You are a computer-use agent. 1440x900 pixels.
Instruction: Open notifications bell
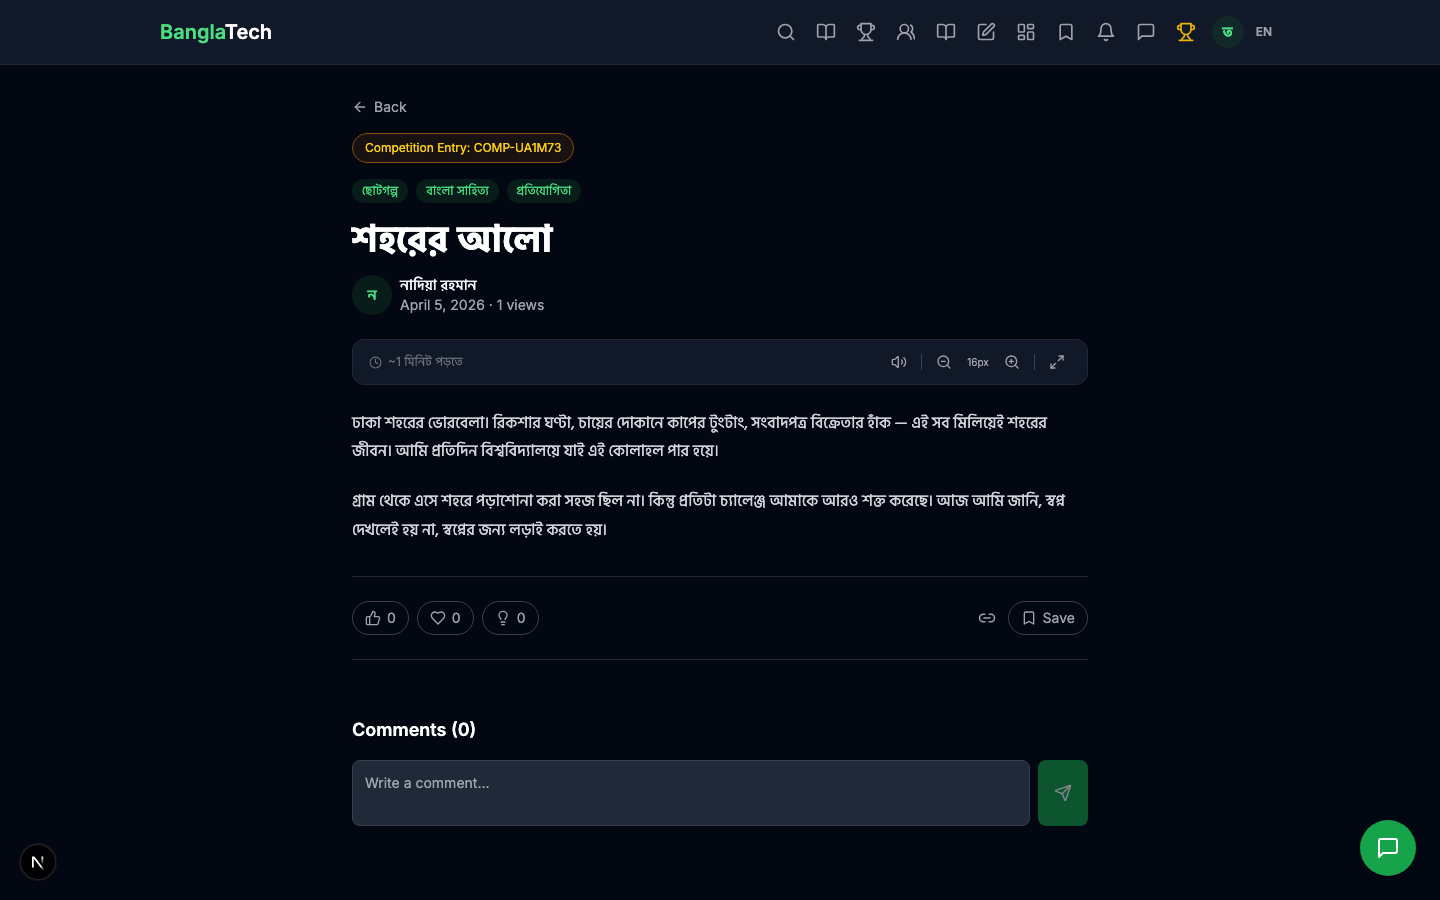point(1106,32)
